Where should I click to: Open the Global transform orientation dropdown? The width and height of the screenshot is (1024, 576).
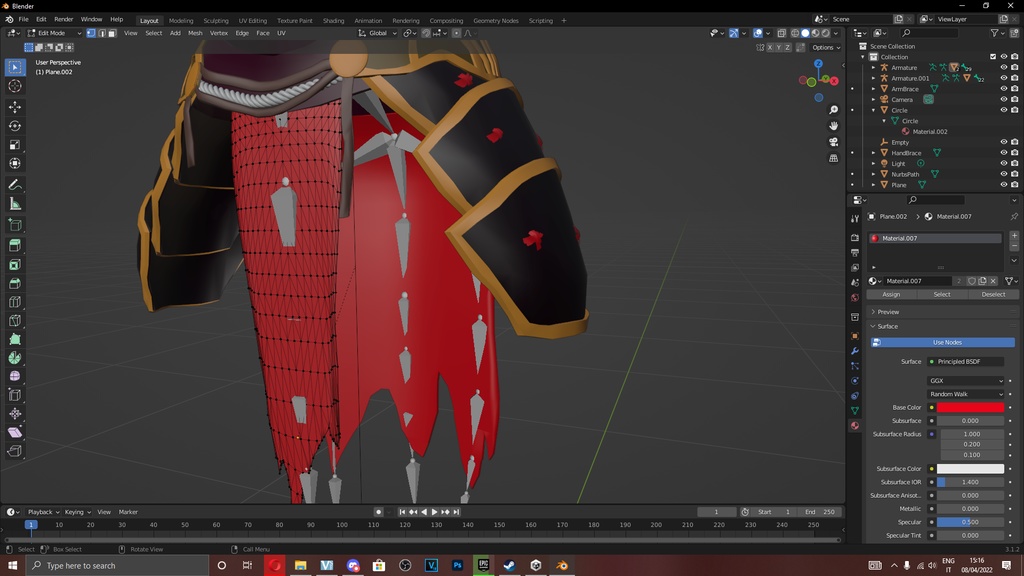click(378, 32)
